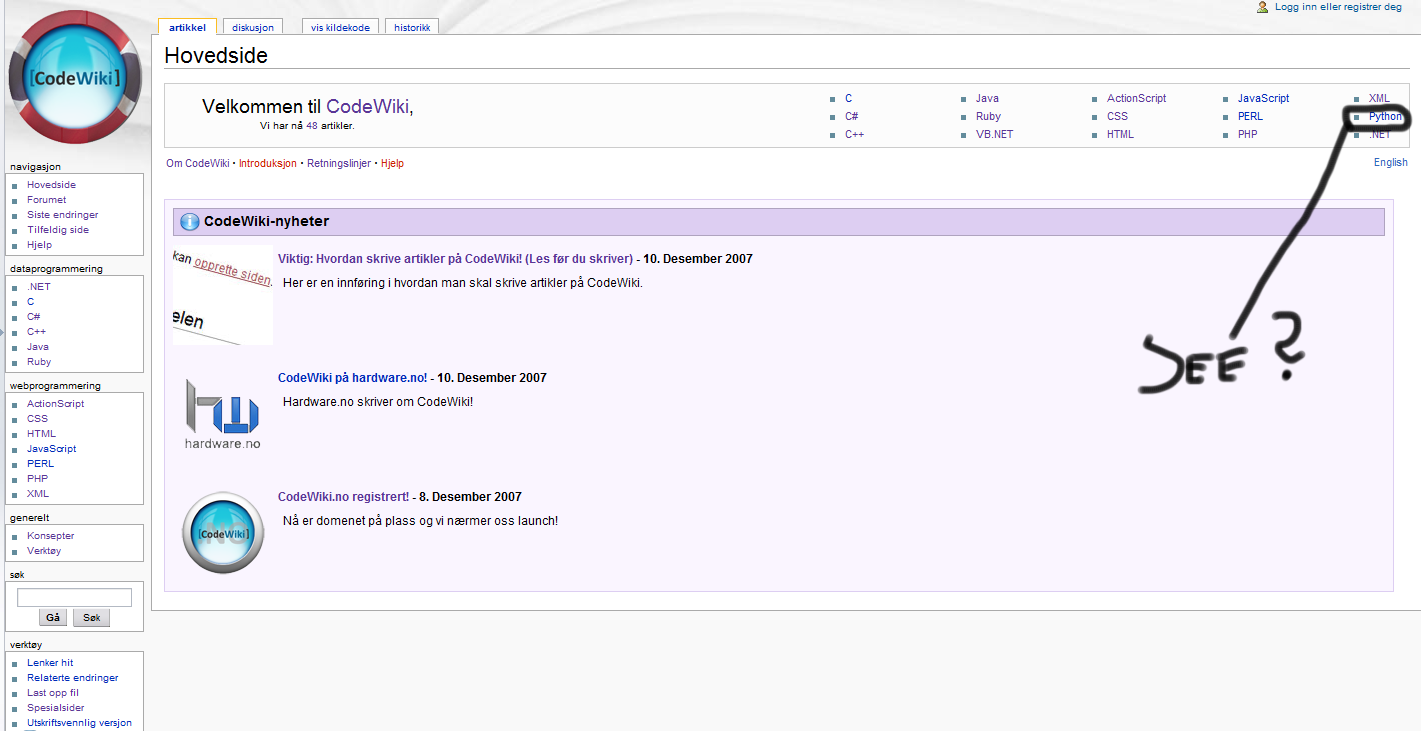This screenshot has height=731, width=1421.
Task: Open Relaterte endringer link
Action: click(73, 678)
